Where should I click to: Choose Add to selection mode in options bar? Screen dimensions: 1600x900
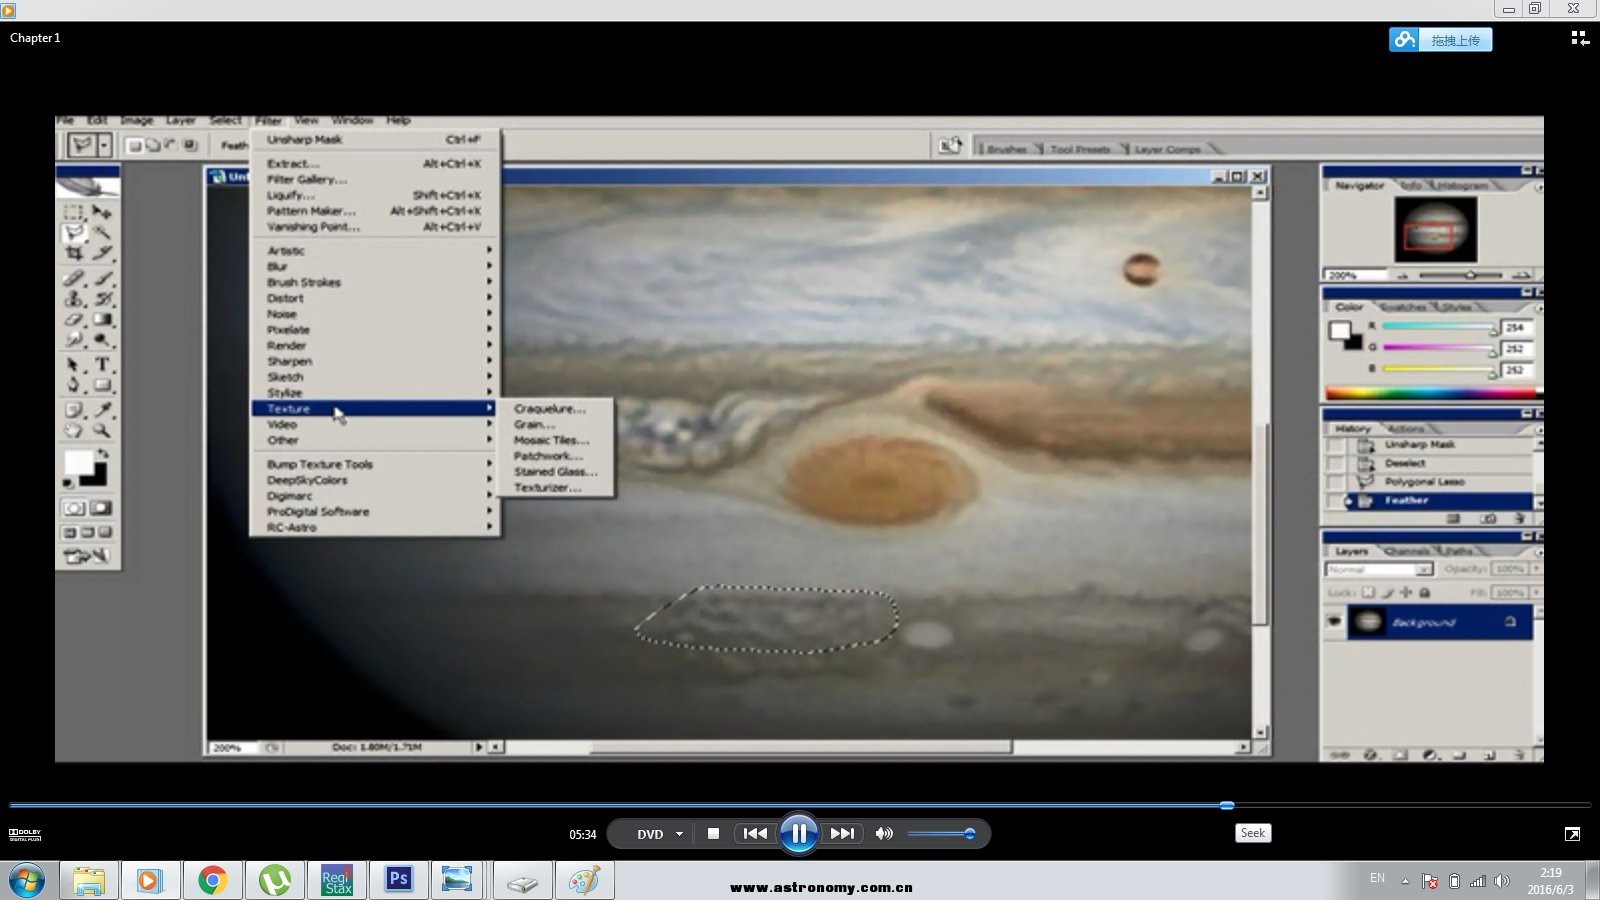(x=153, y=146)
